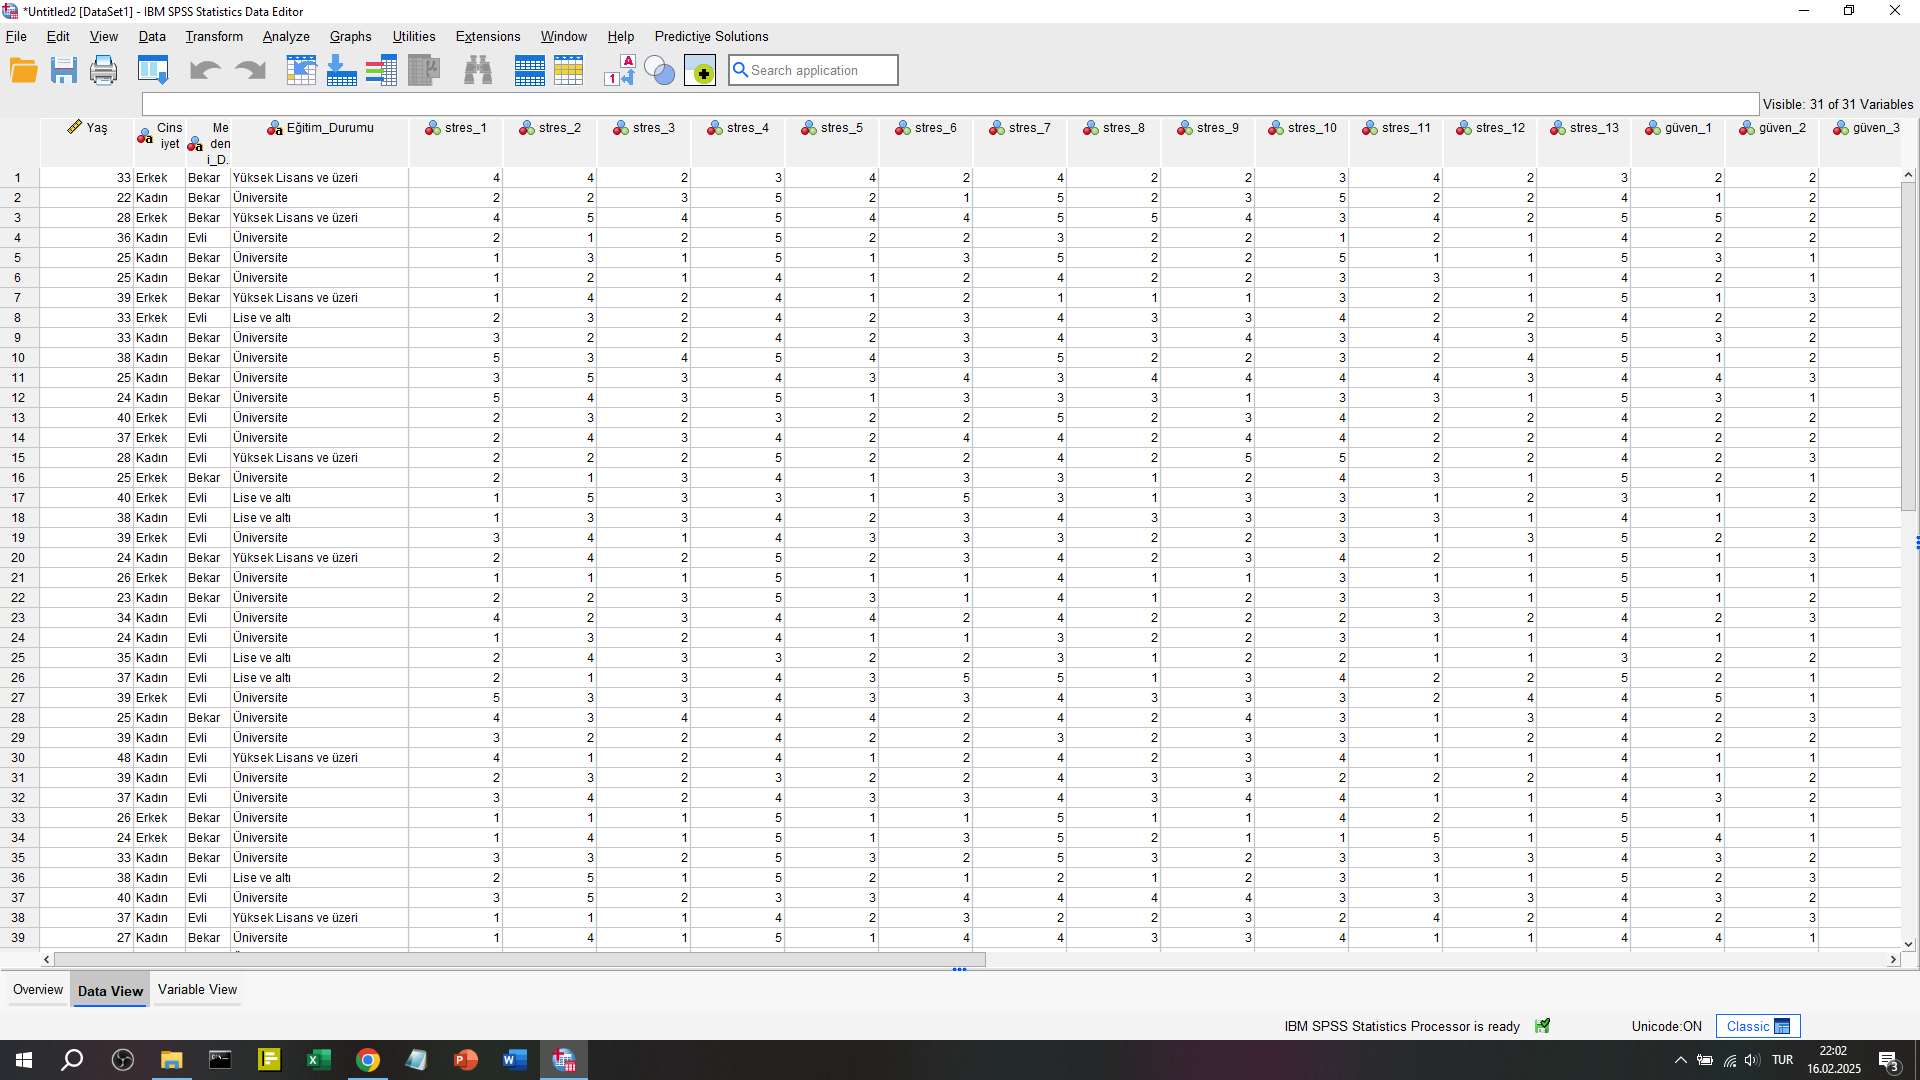Viewport: 1920px width, 1080px height.
Task: Click the Go to variable toolbar icon
Action: (x=341, y=70)
